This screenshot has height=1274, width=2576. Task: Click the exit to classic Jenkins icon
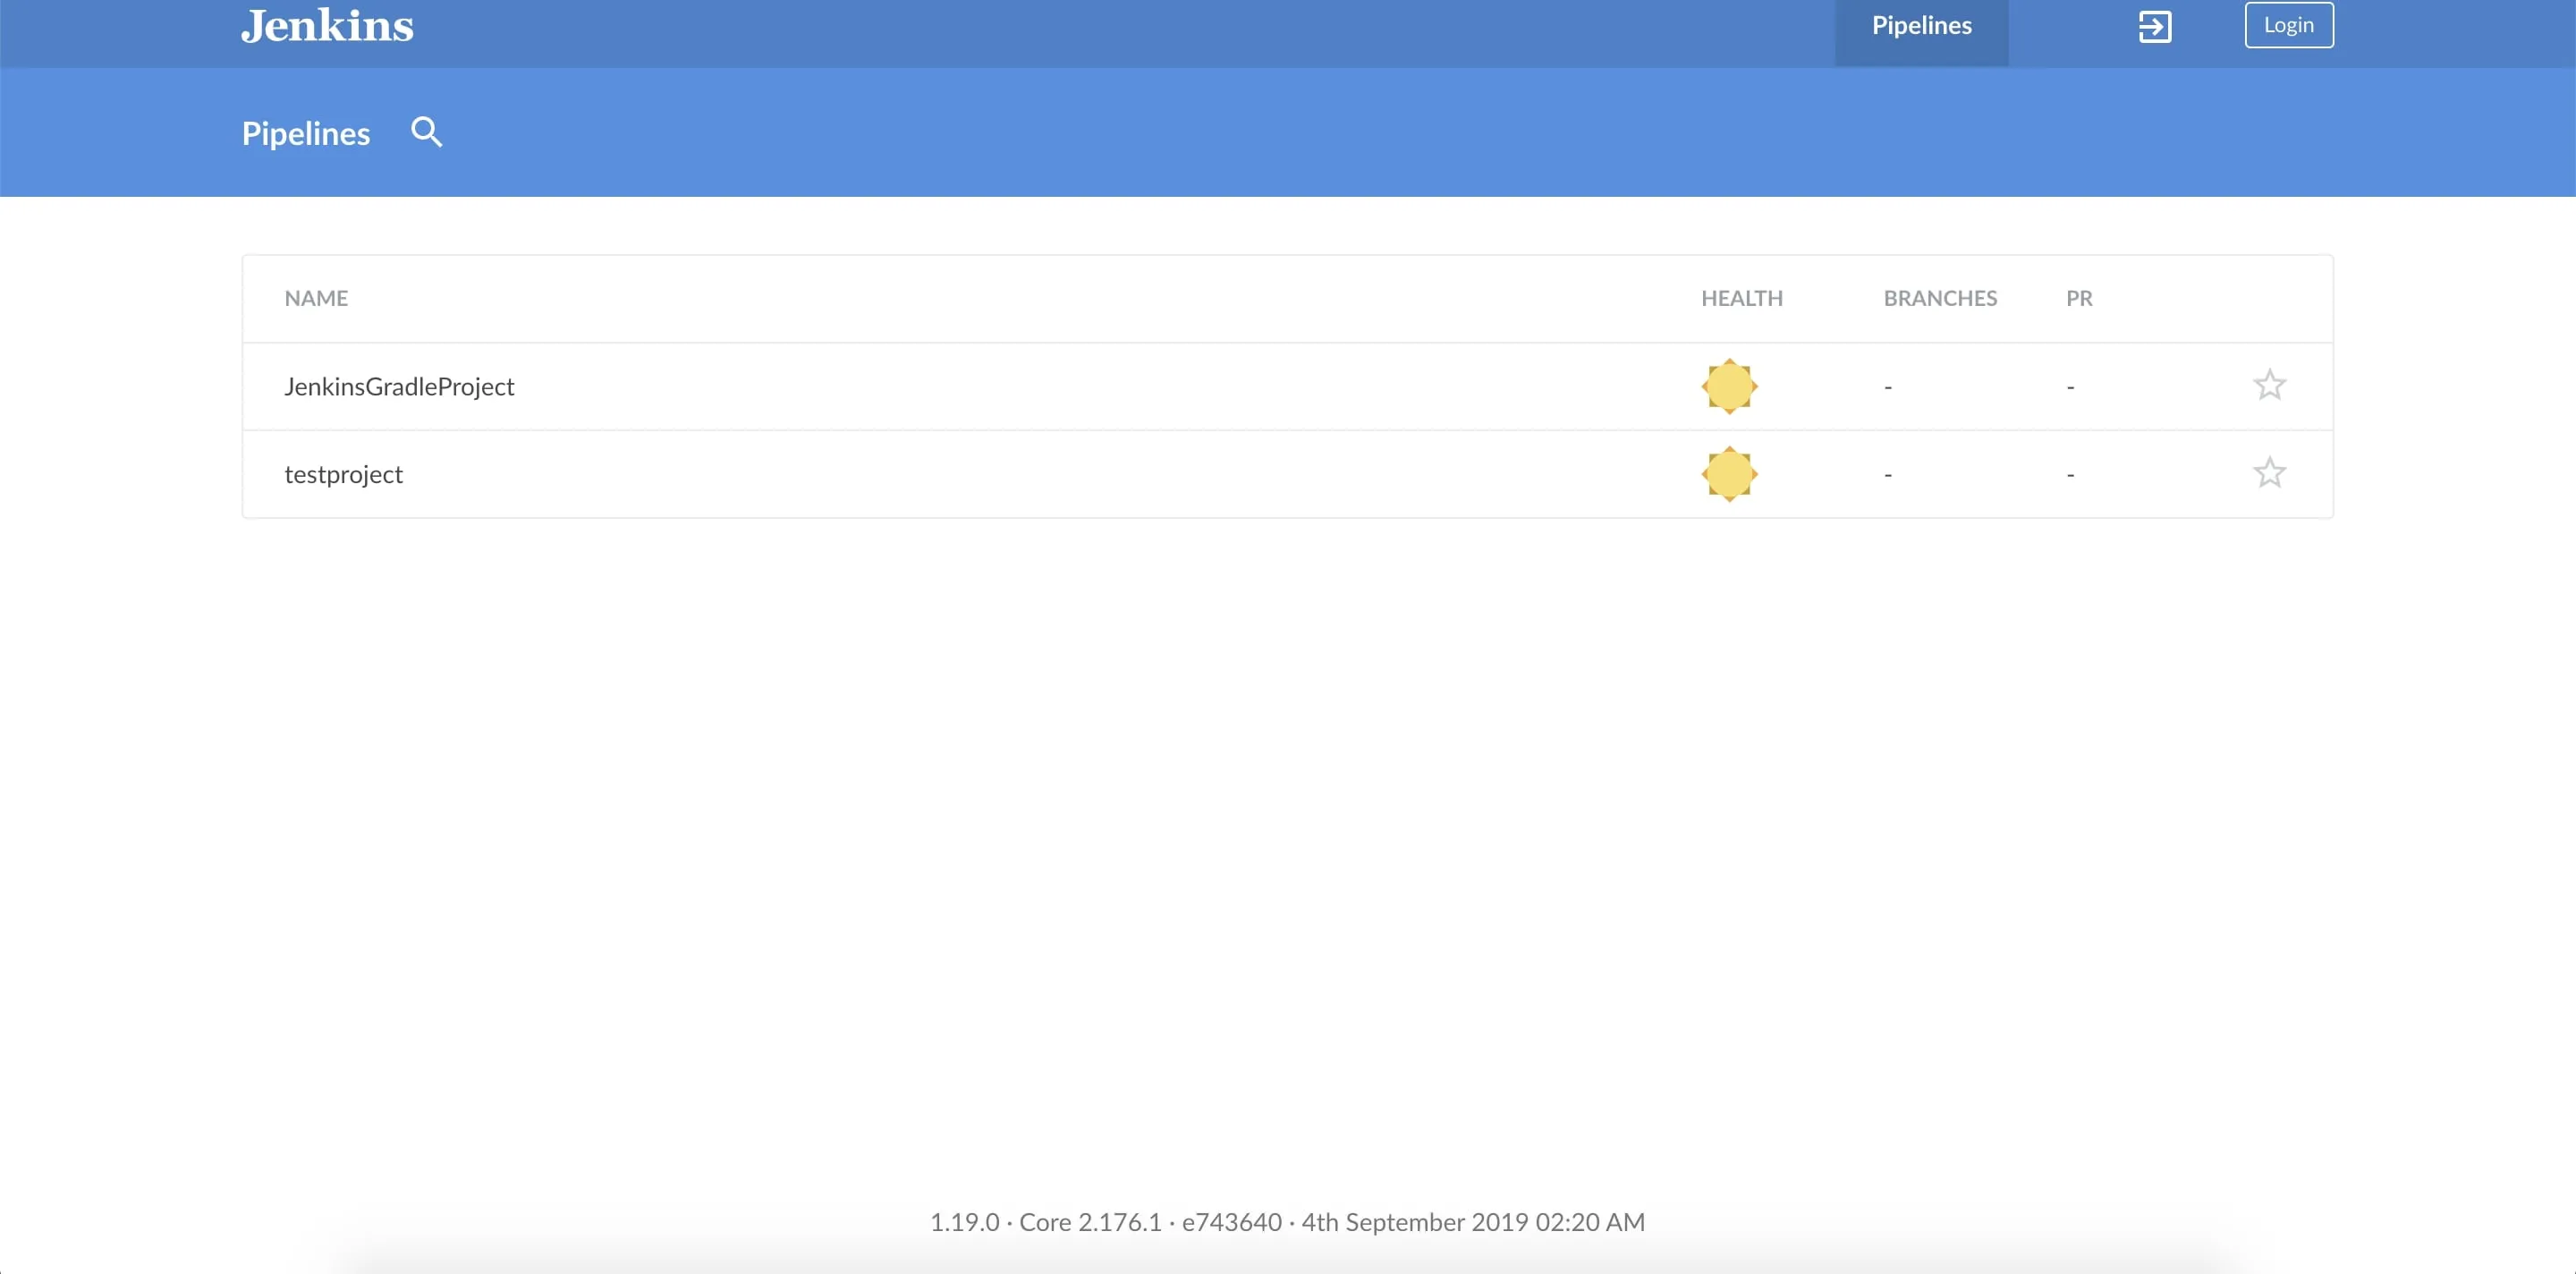tap(2154, 26)
